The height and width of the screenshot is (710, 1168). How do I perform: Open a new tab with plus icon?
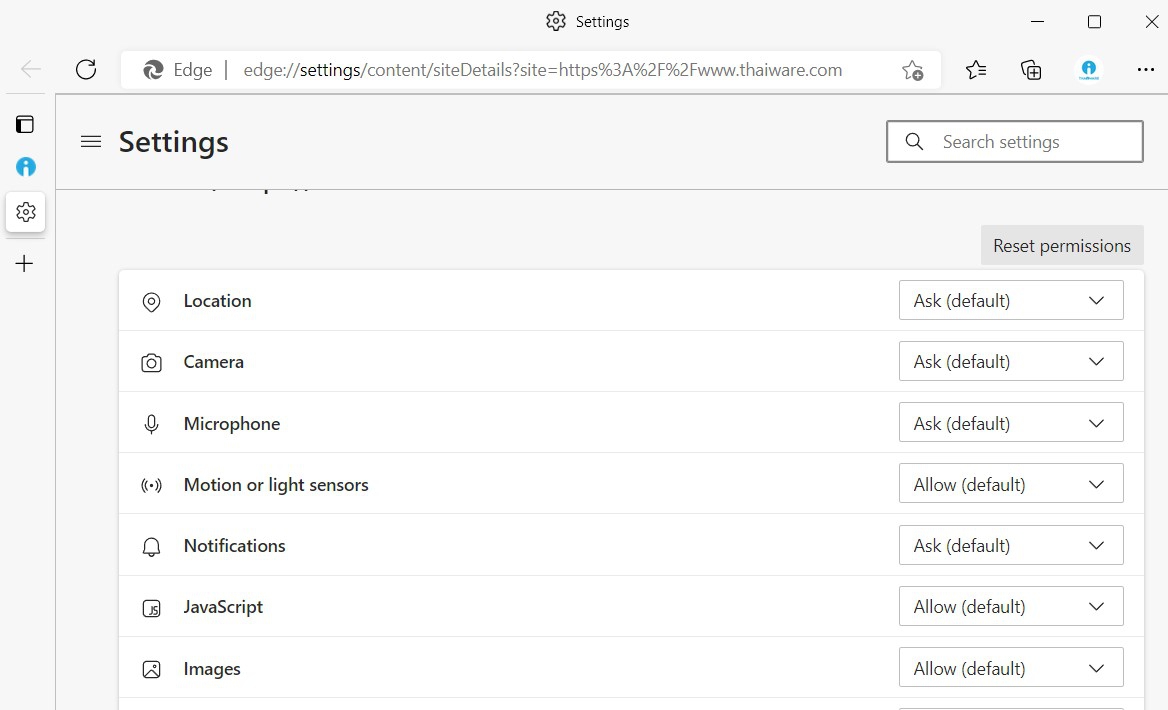[25, 264]
